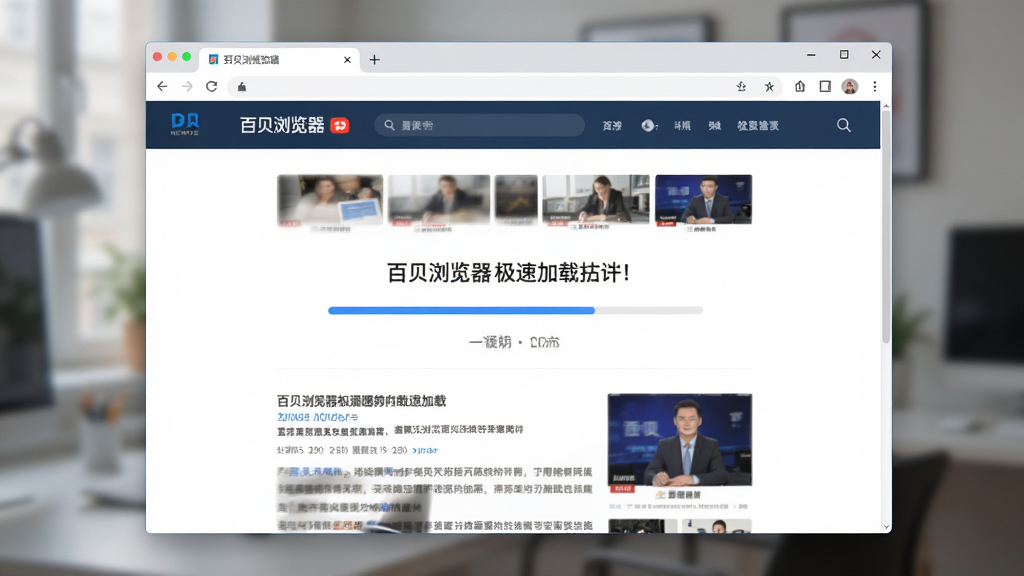
Task: Click the small blue link after article stats
Action: (x=425, y=451)
